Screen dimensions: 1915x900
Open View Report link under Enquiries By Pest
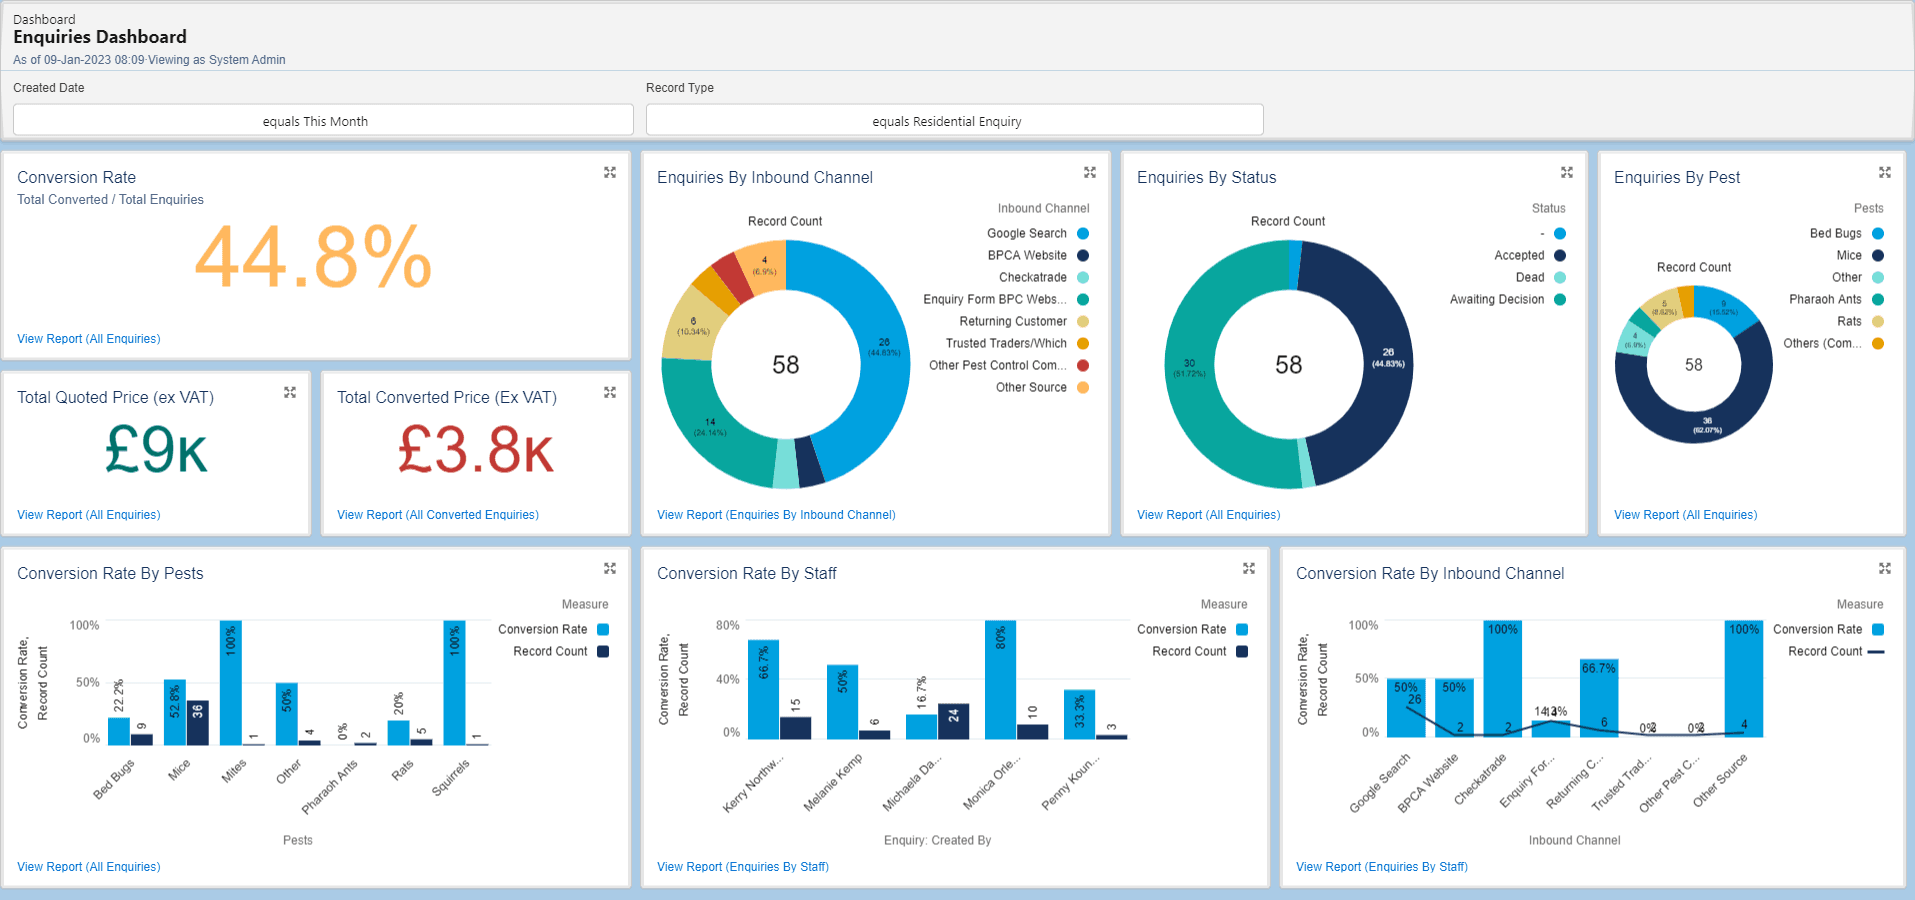click(x=1686, y=515)
